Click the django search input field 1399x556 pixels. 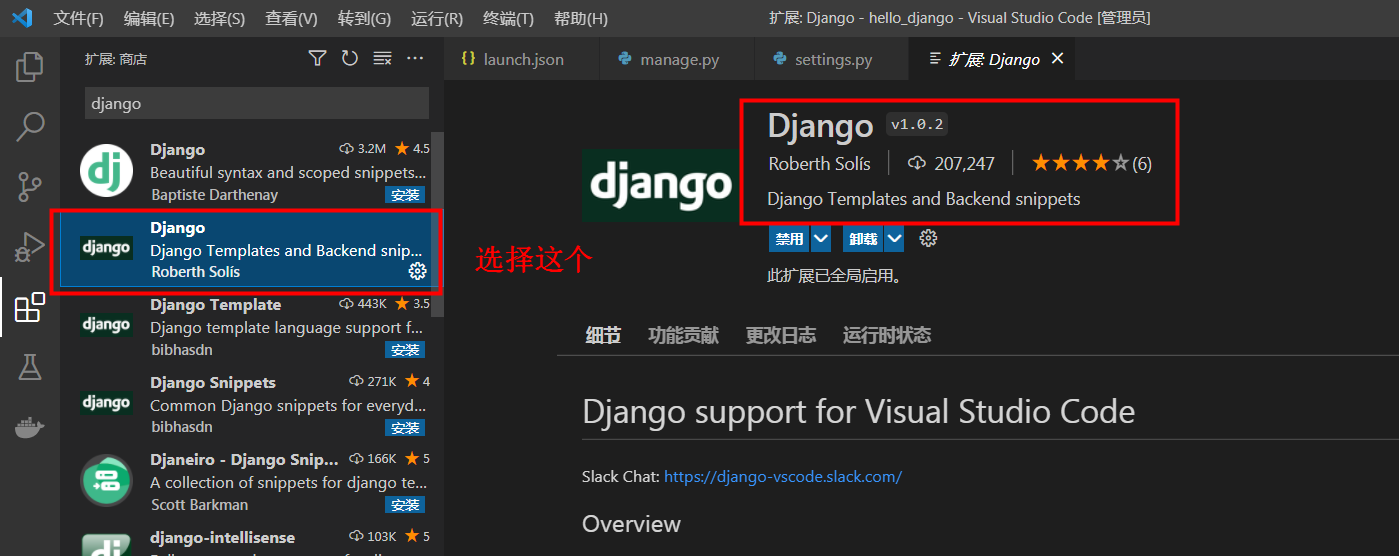[256, 103]
